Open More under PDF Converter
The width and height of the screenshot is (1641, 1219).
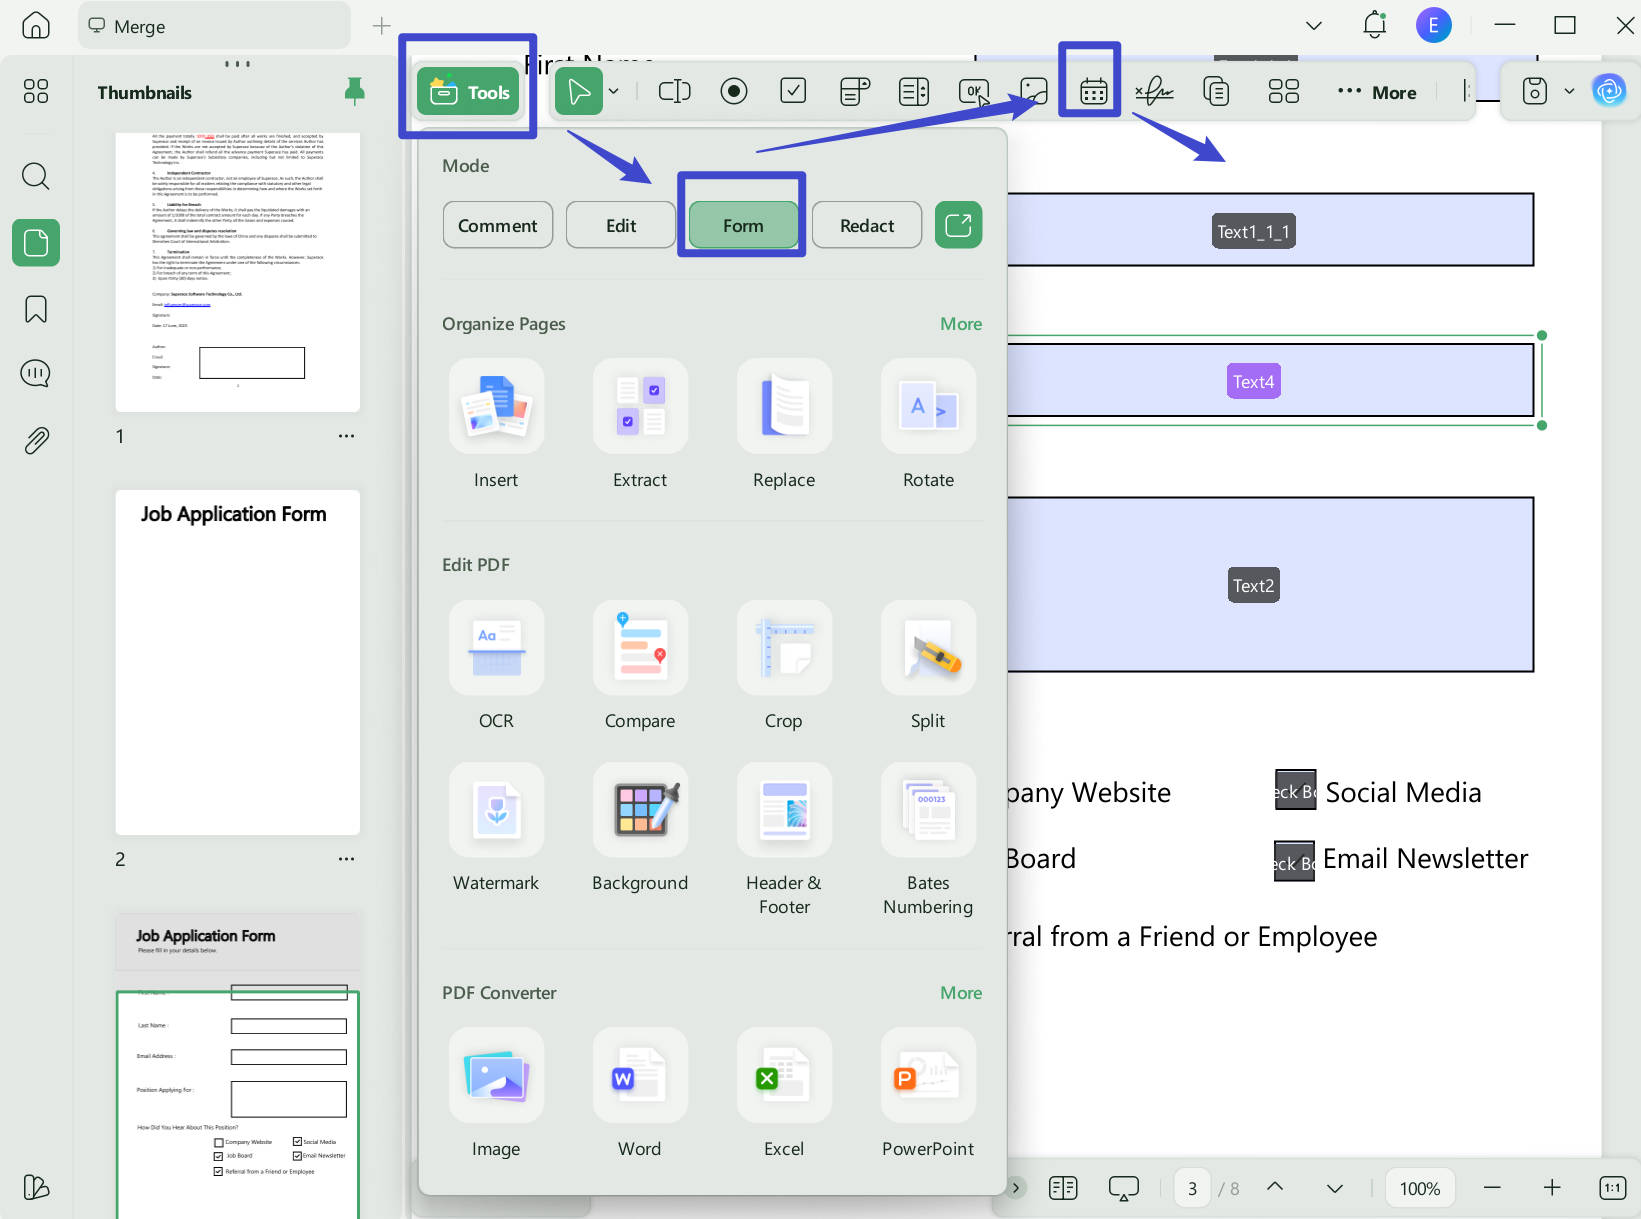960,993
